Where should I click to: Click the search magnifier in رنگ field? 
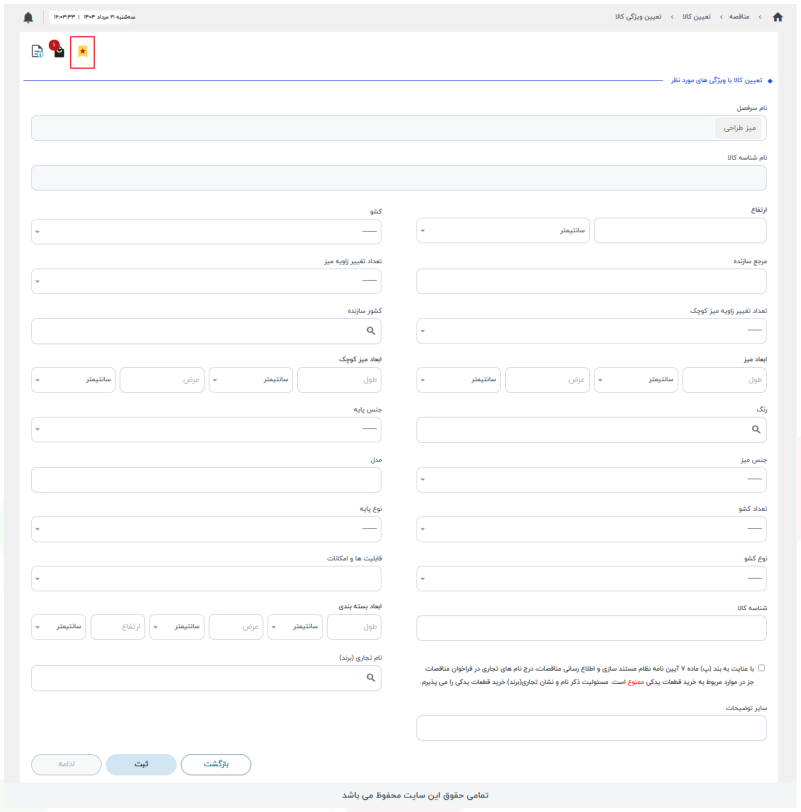[x=756, y=429]
